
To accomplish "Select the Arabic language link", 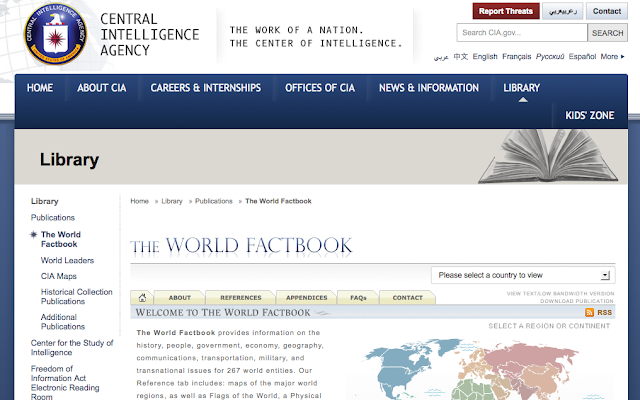I will tap(441, 57).
